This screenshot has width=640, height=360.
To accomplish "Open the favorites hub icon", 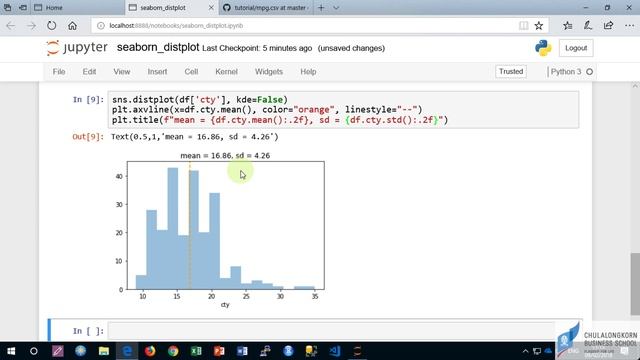I will (x=567, y=26).
